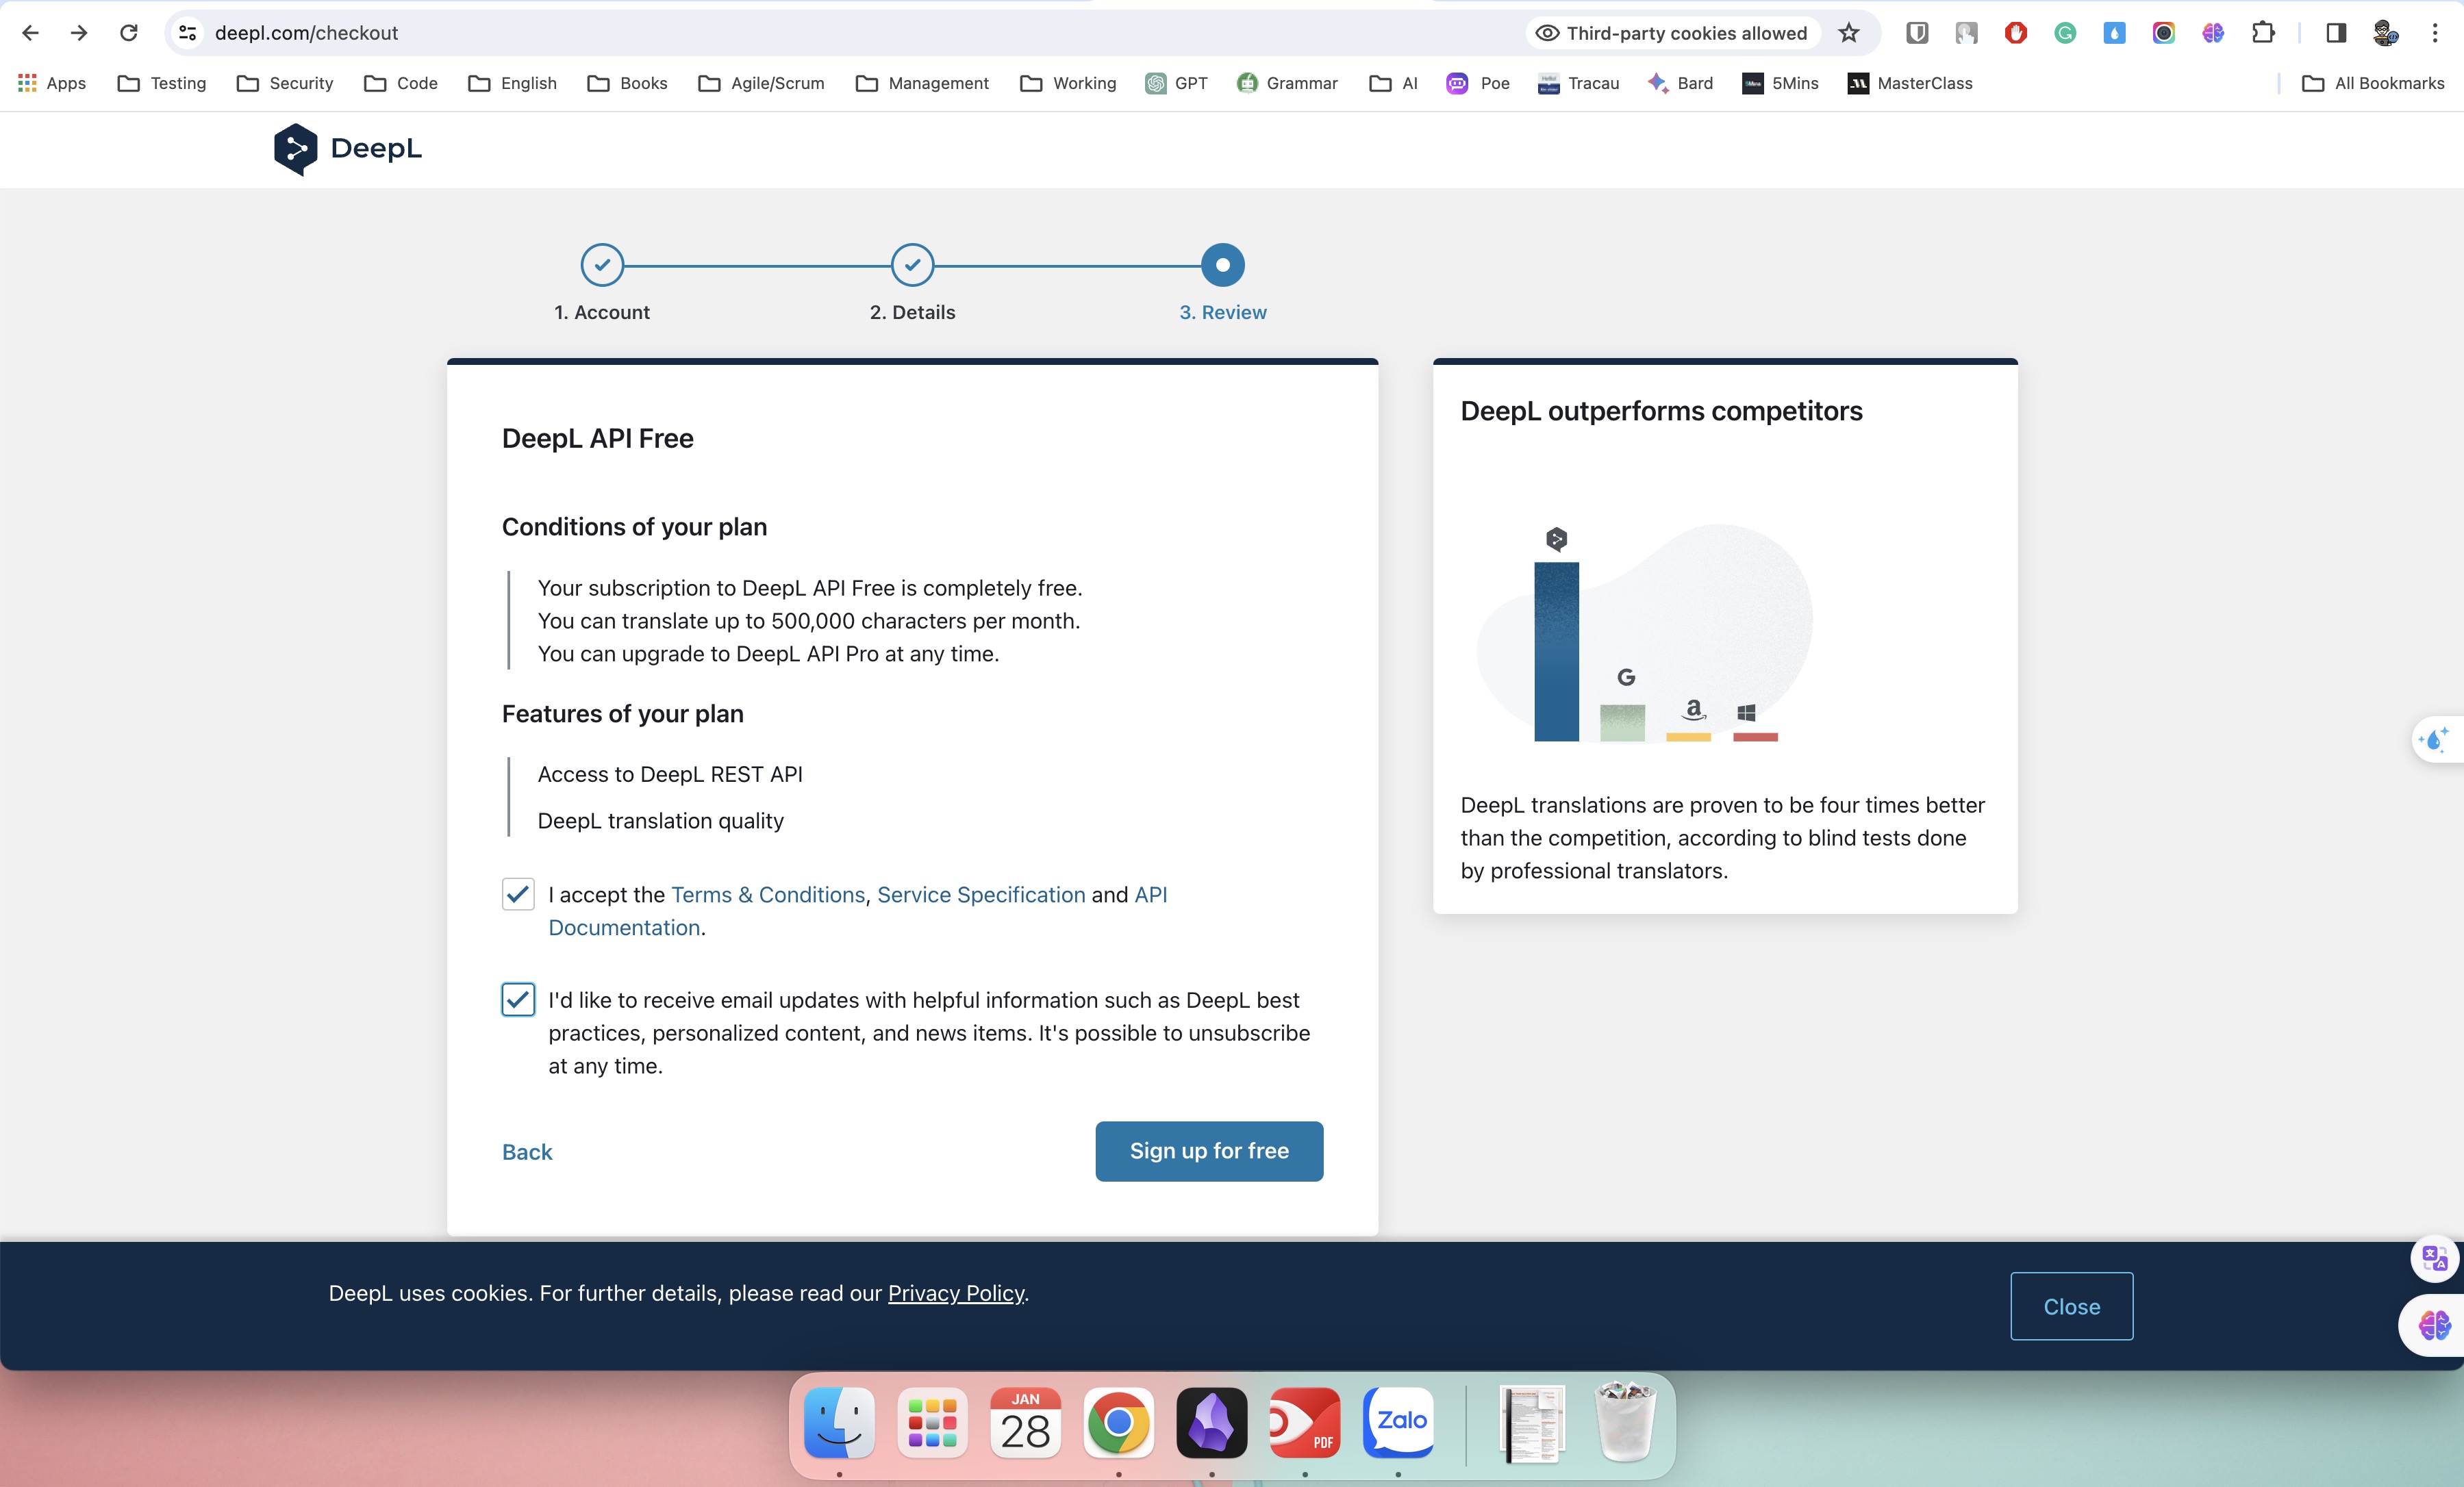Reload the checkout page

click(x=128, y=33)
